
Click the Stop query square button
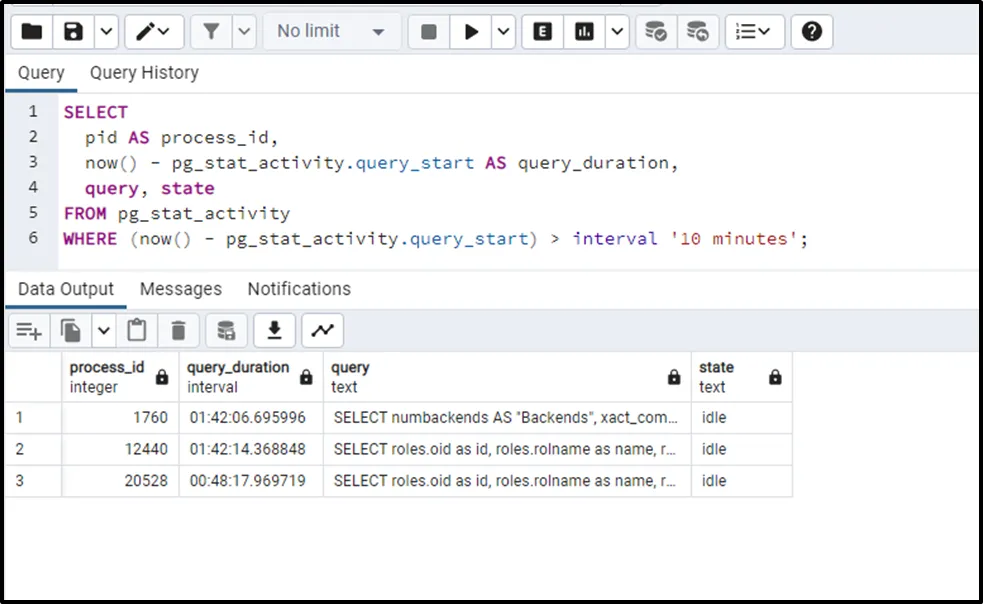(x=429, y=32)
